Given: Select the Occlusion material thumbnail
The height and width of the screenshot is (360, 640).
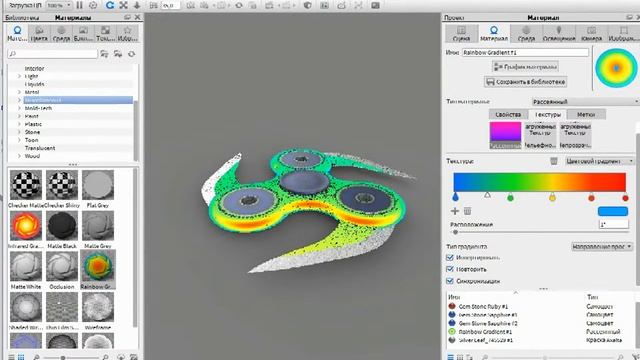Looking at the screenshot, I should click(x=62, y=267).
